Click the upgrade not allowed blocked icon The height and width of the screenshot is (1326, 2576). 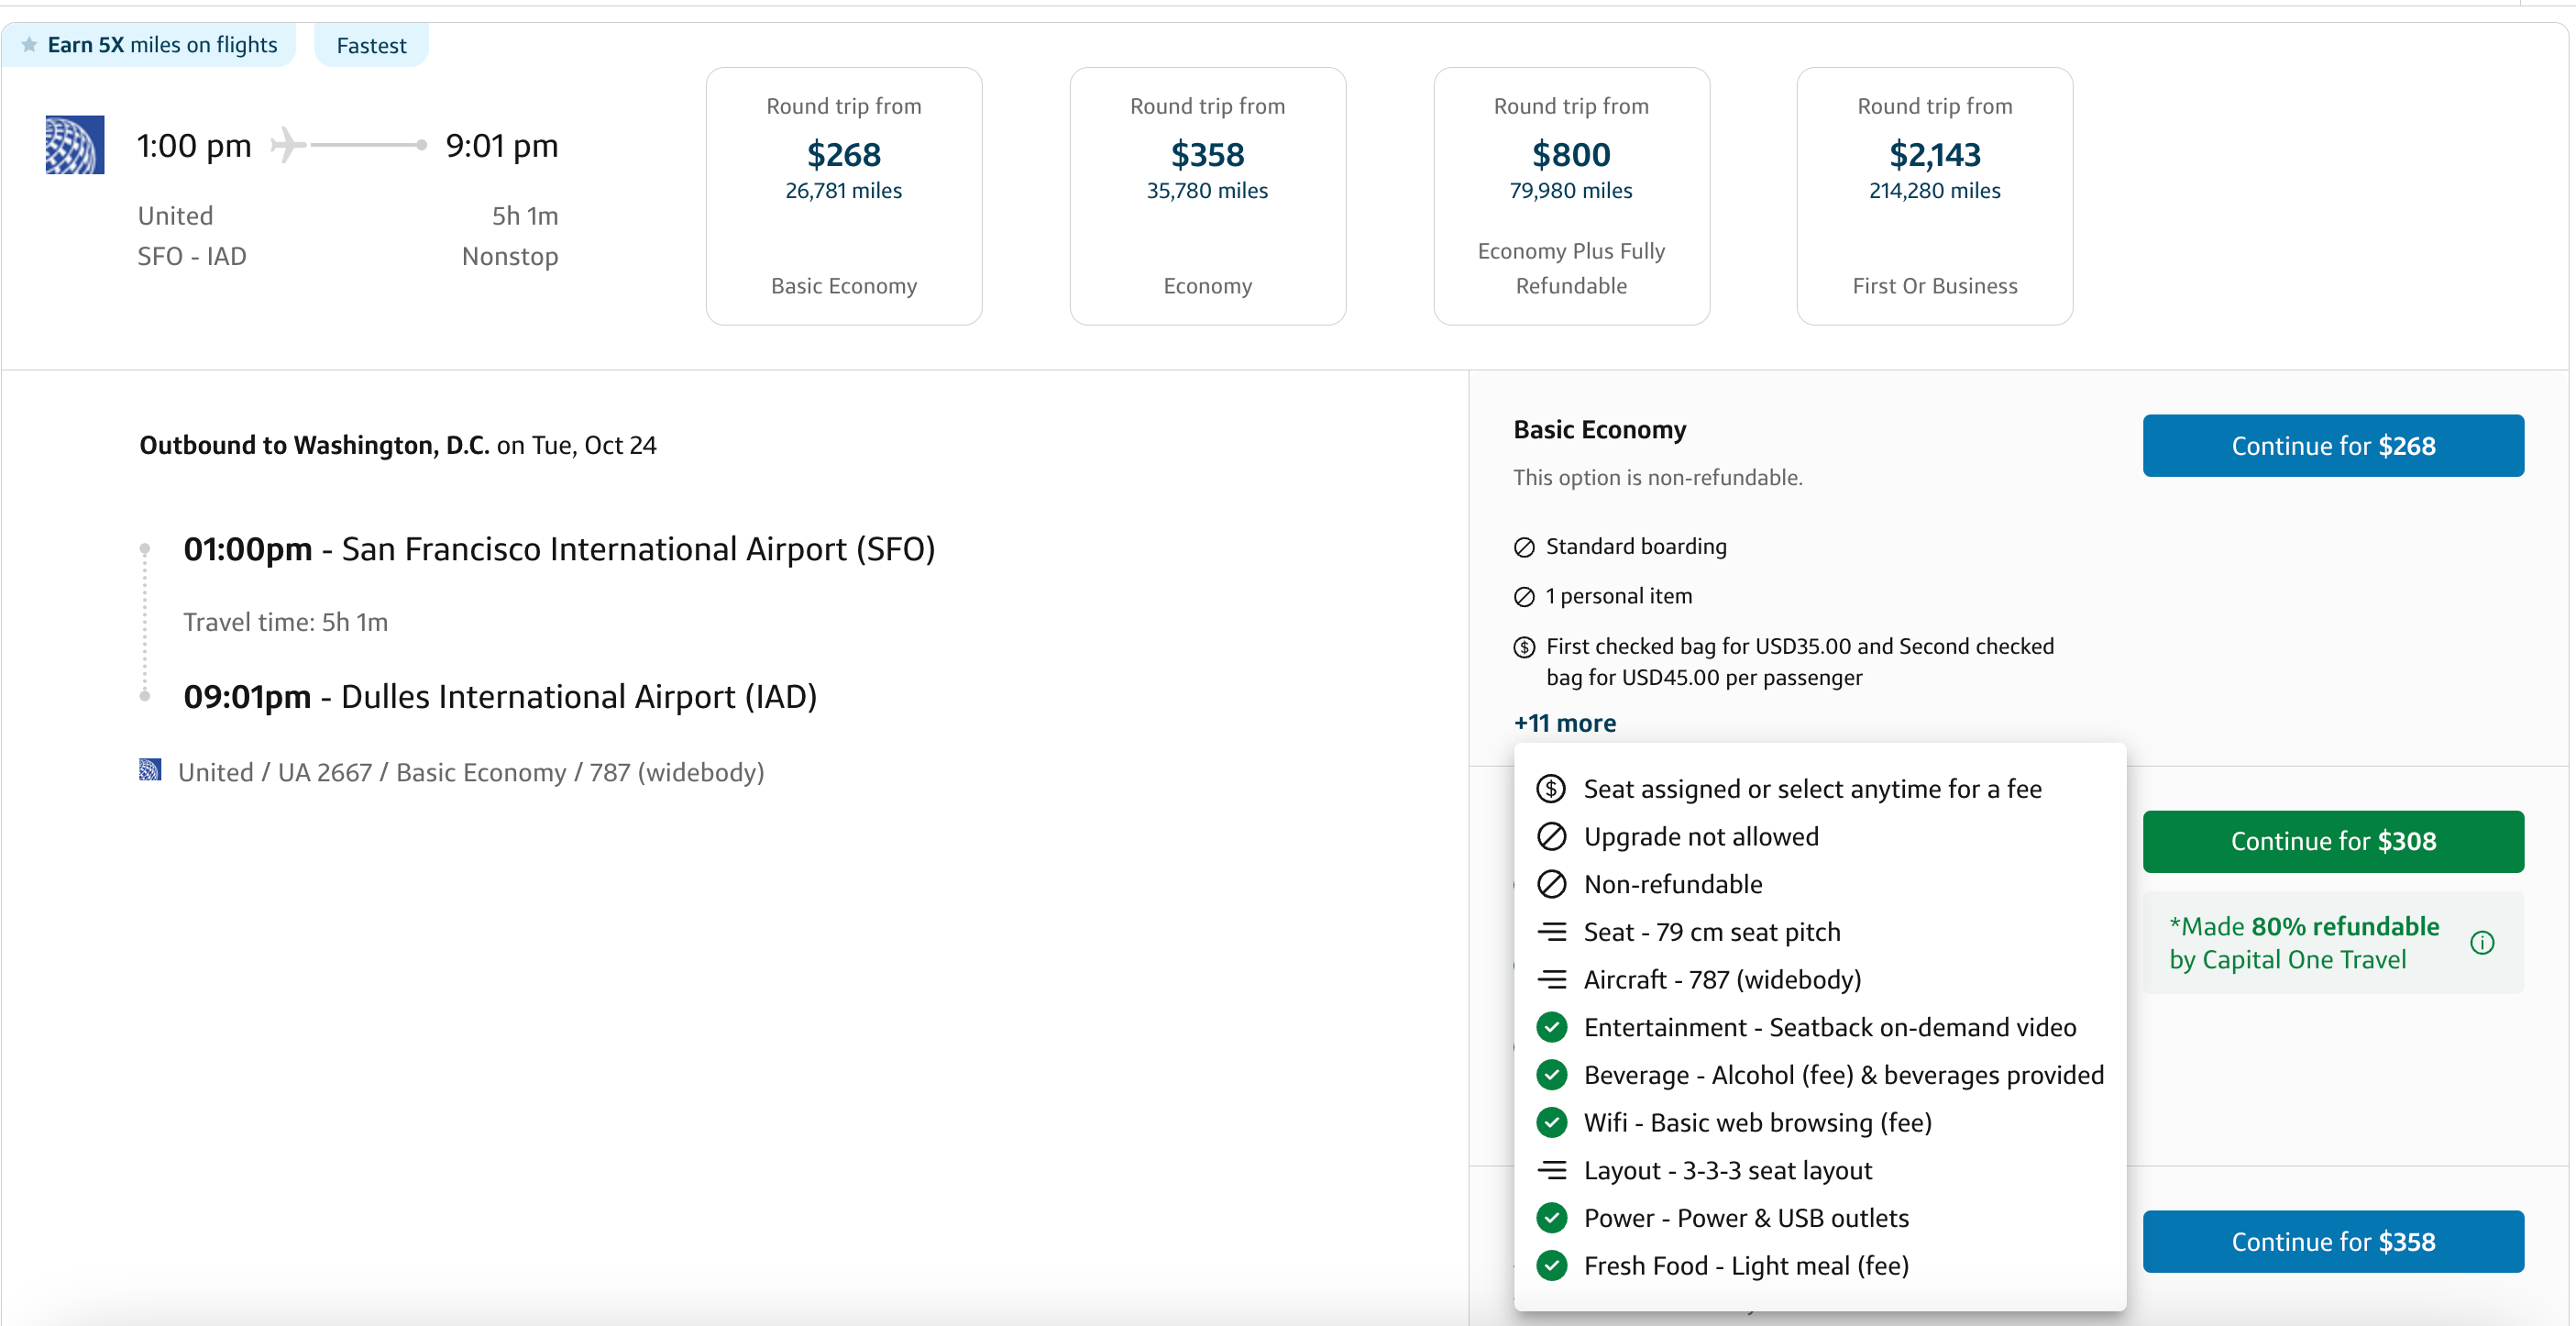1552,835
